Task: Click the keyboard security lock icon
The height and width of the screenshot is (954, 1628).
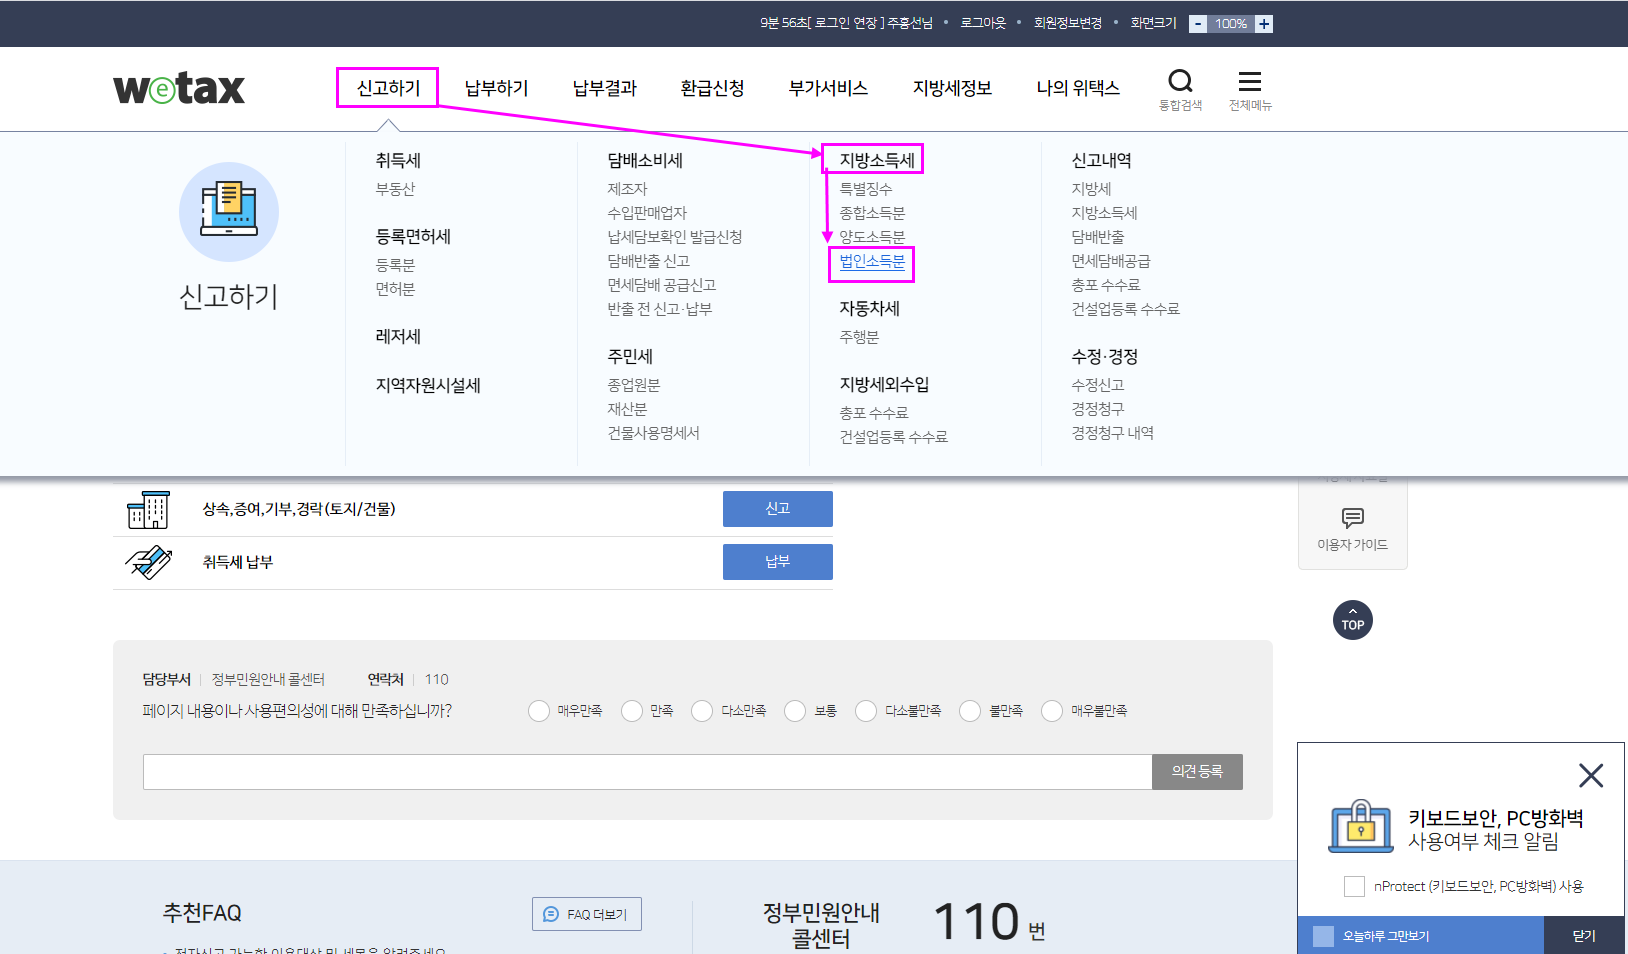Action: coord(1361,826)
